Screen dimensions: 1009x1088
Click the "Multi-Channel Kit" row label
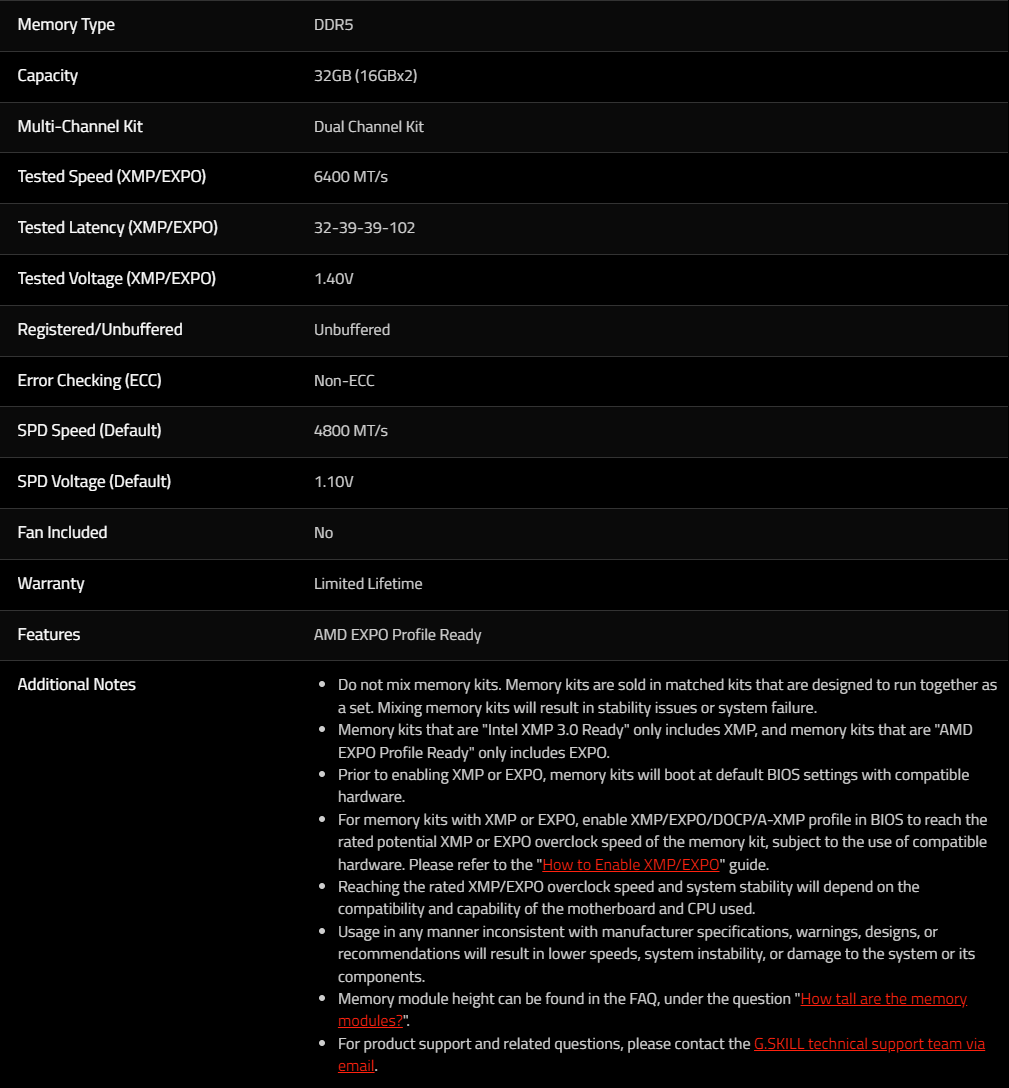[80, 126]
